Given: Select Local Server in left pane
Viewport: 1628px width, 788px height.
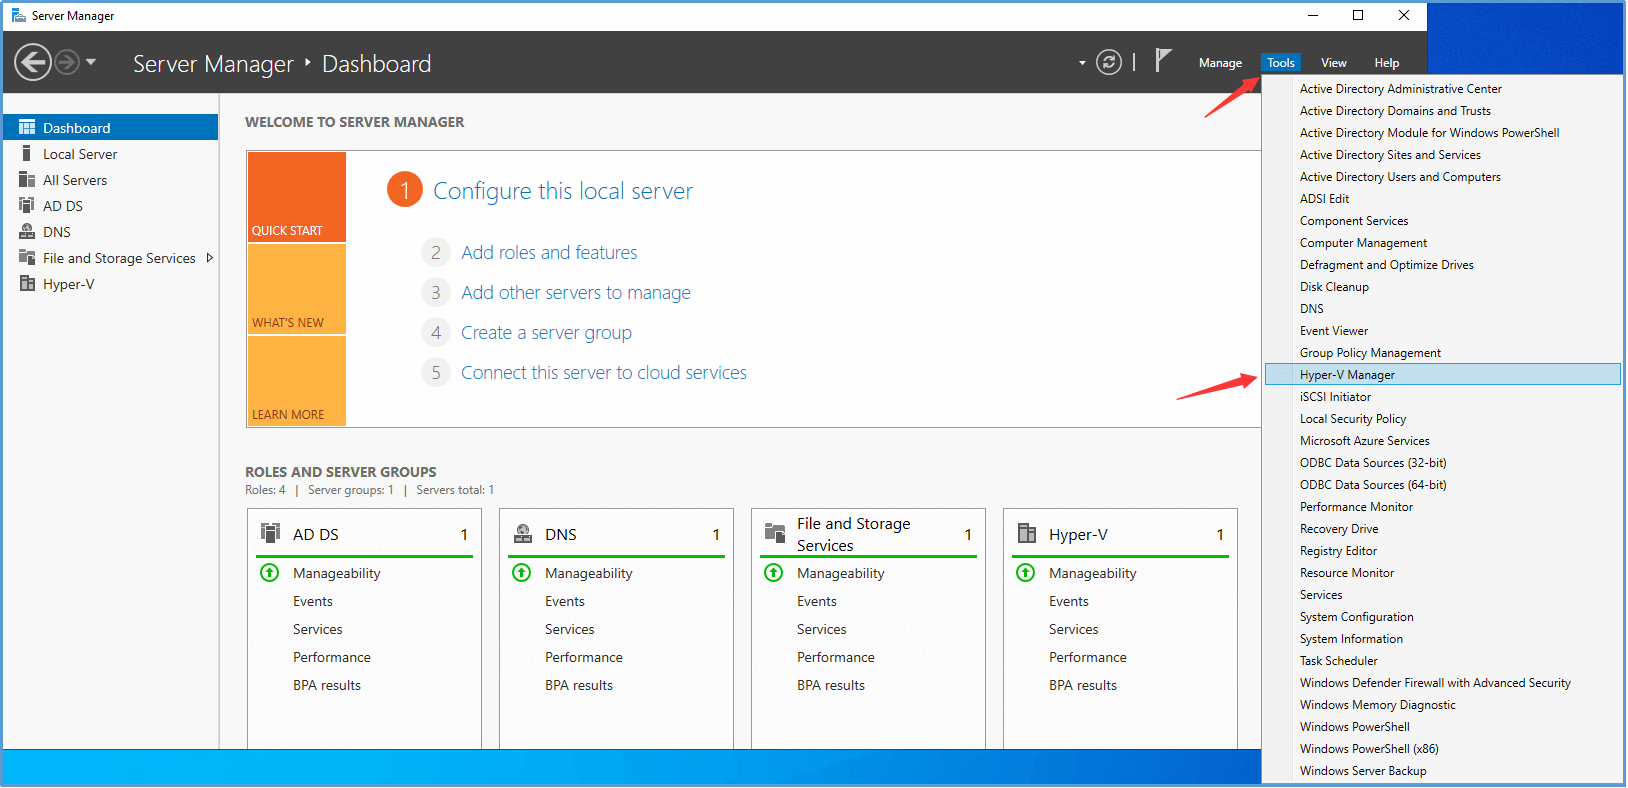Looking at the screenshot, I should click(x=80, y=154).
